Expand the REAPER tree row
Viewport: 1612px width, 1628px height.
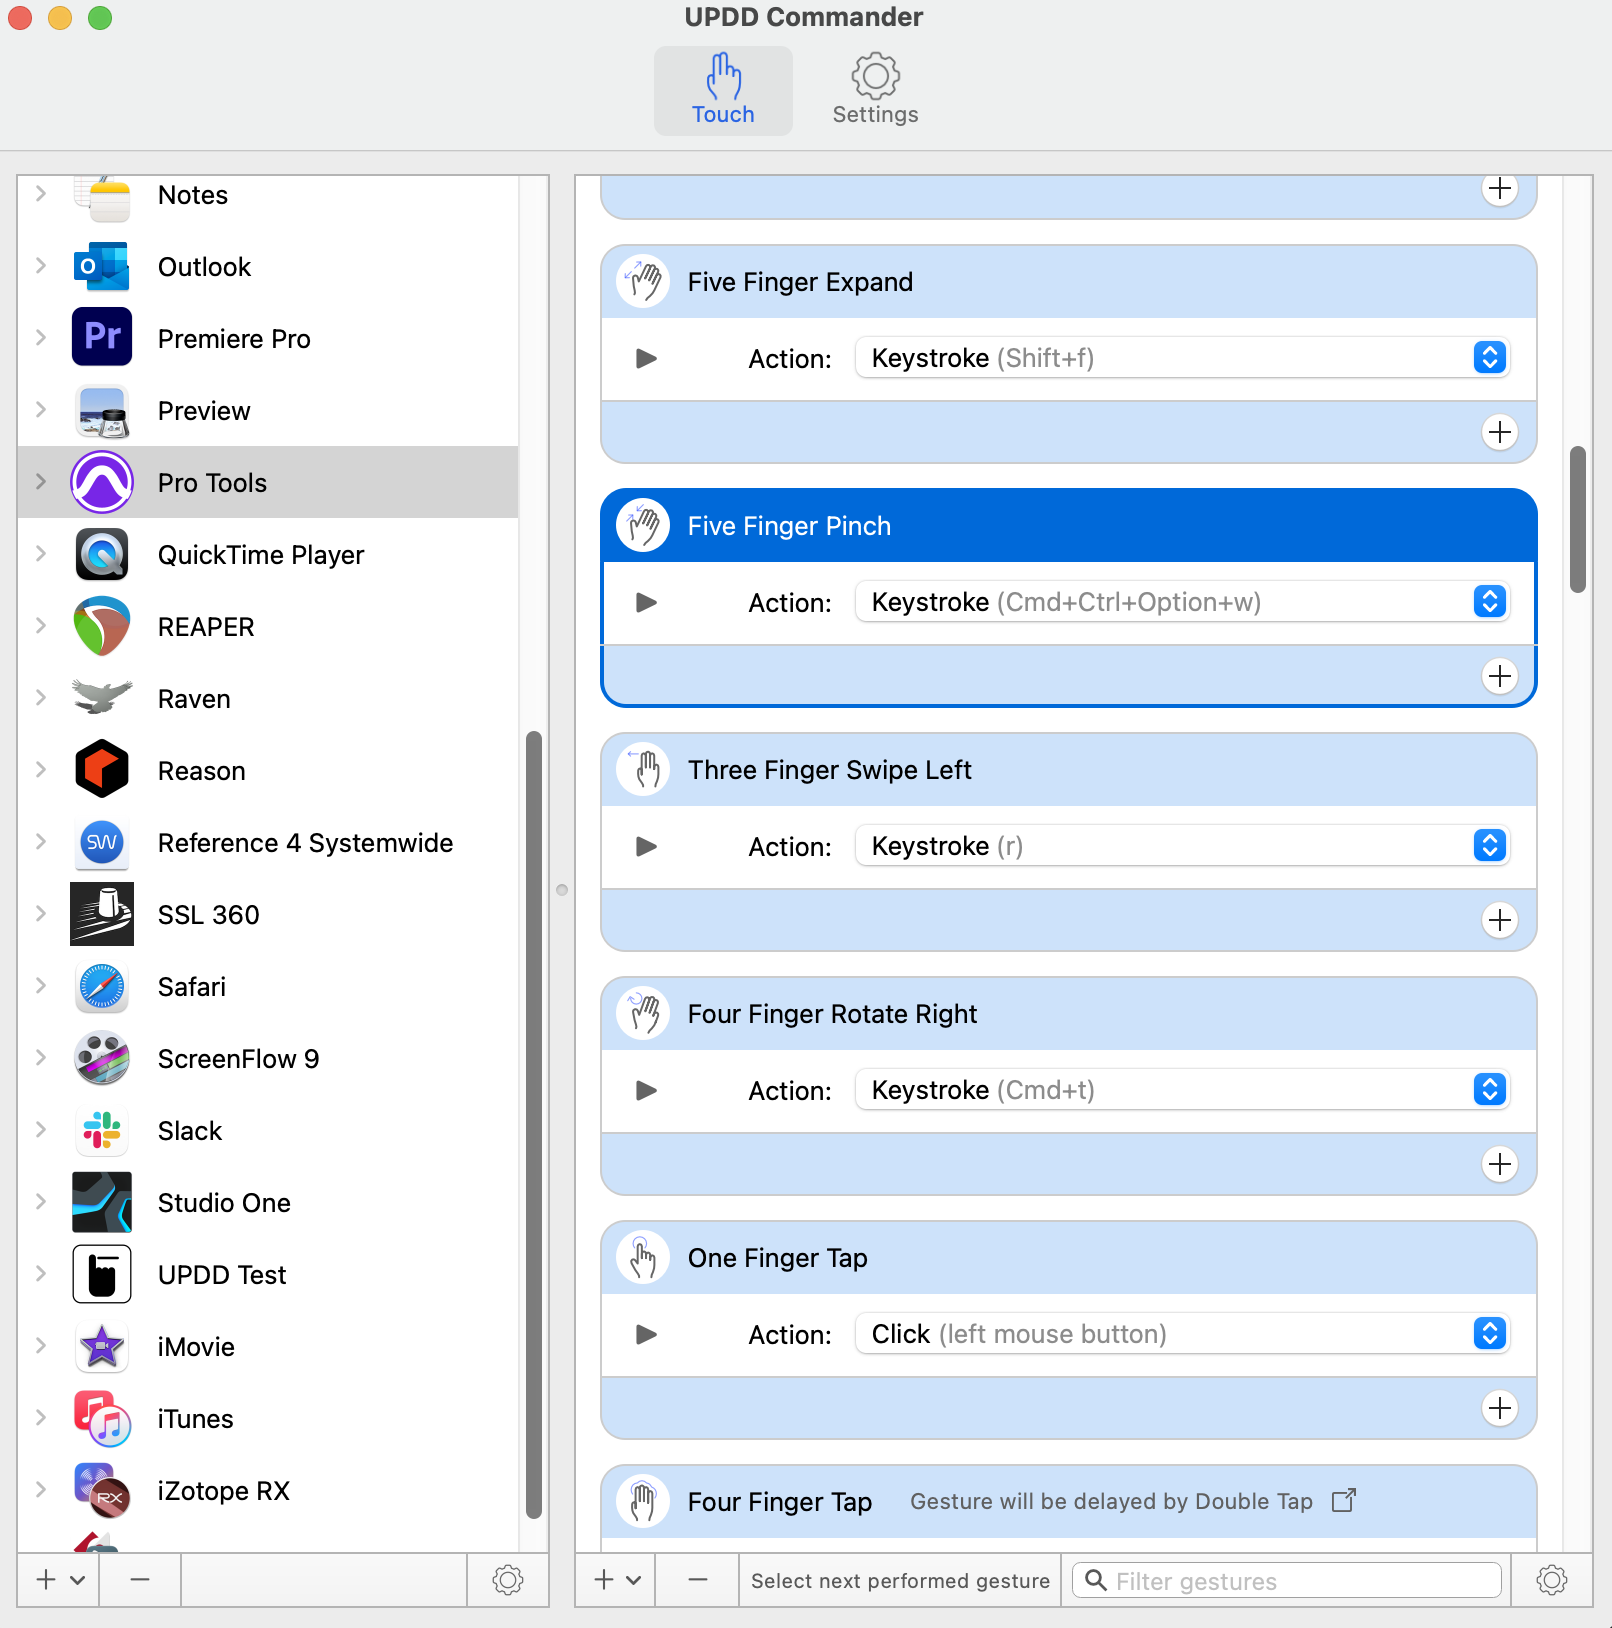click(41, 625)
